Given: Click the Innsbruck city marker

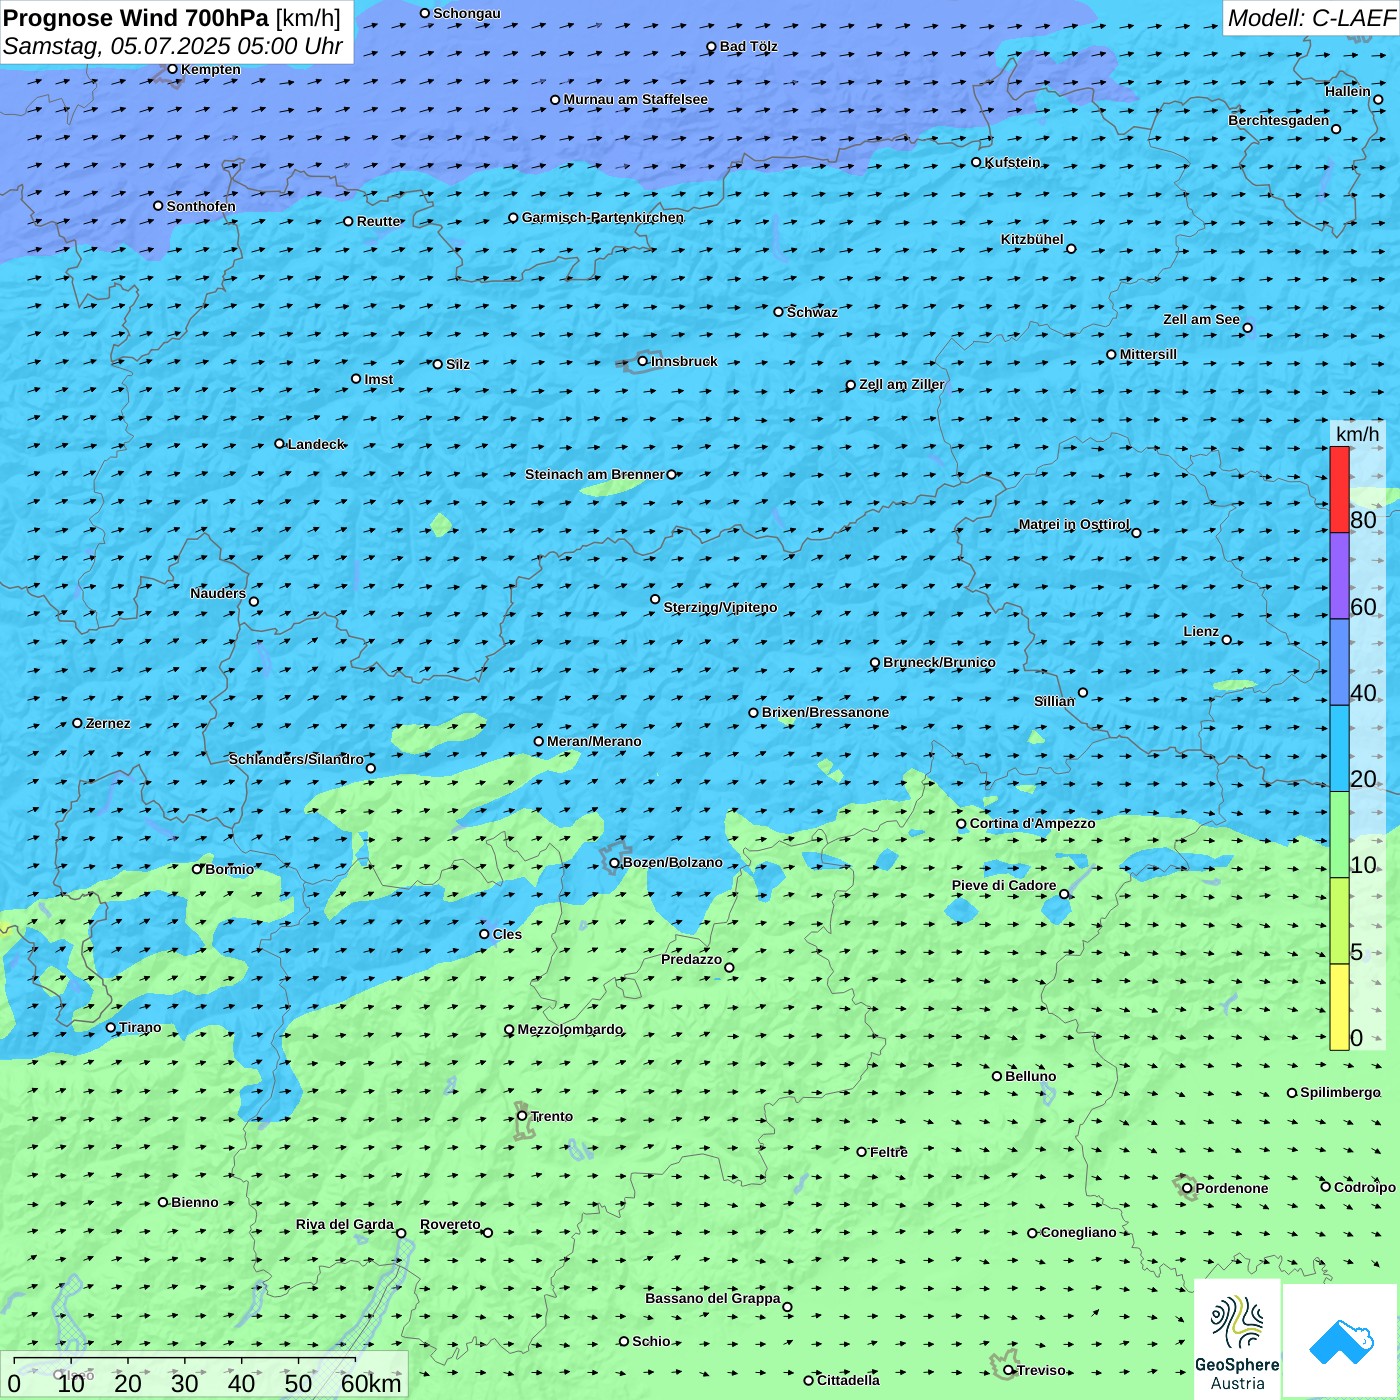Looking at the screenshot, I should pos(643,361).
